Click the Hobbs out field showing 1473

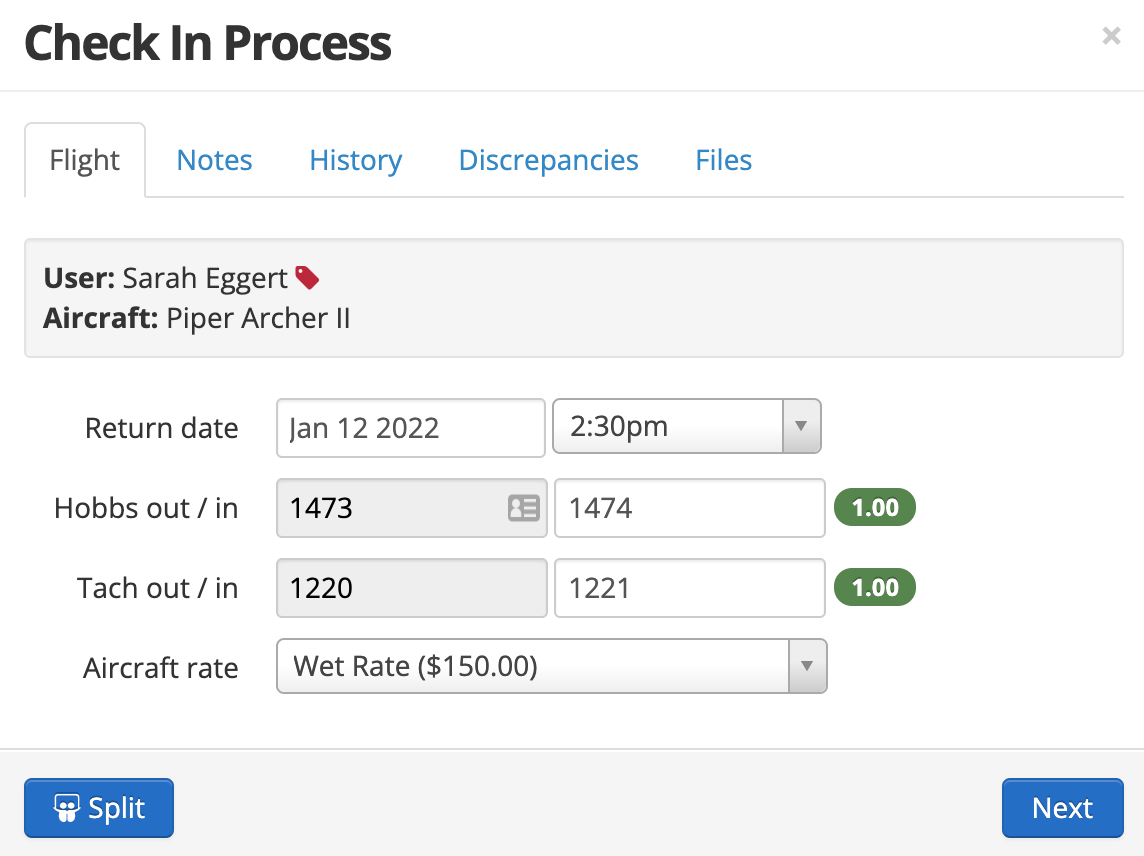390,508
